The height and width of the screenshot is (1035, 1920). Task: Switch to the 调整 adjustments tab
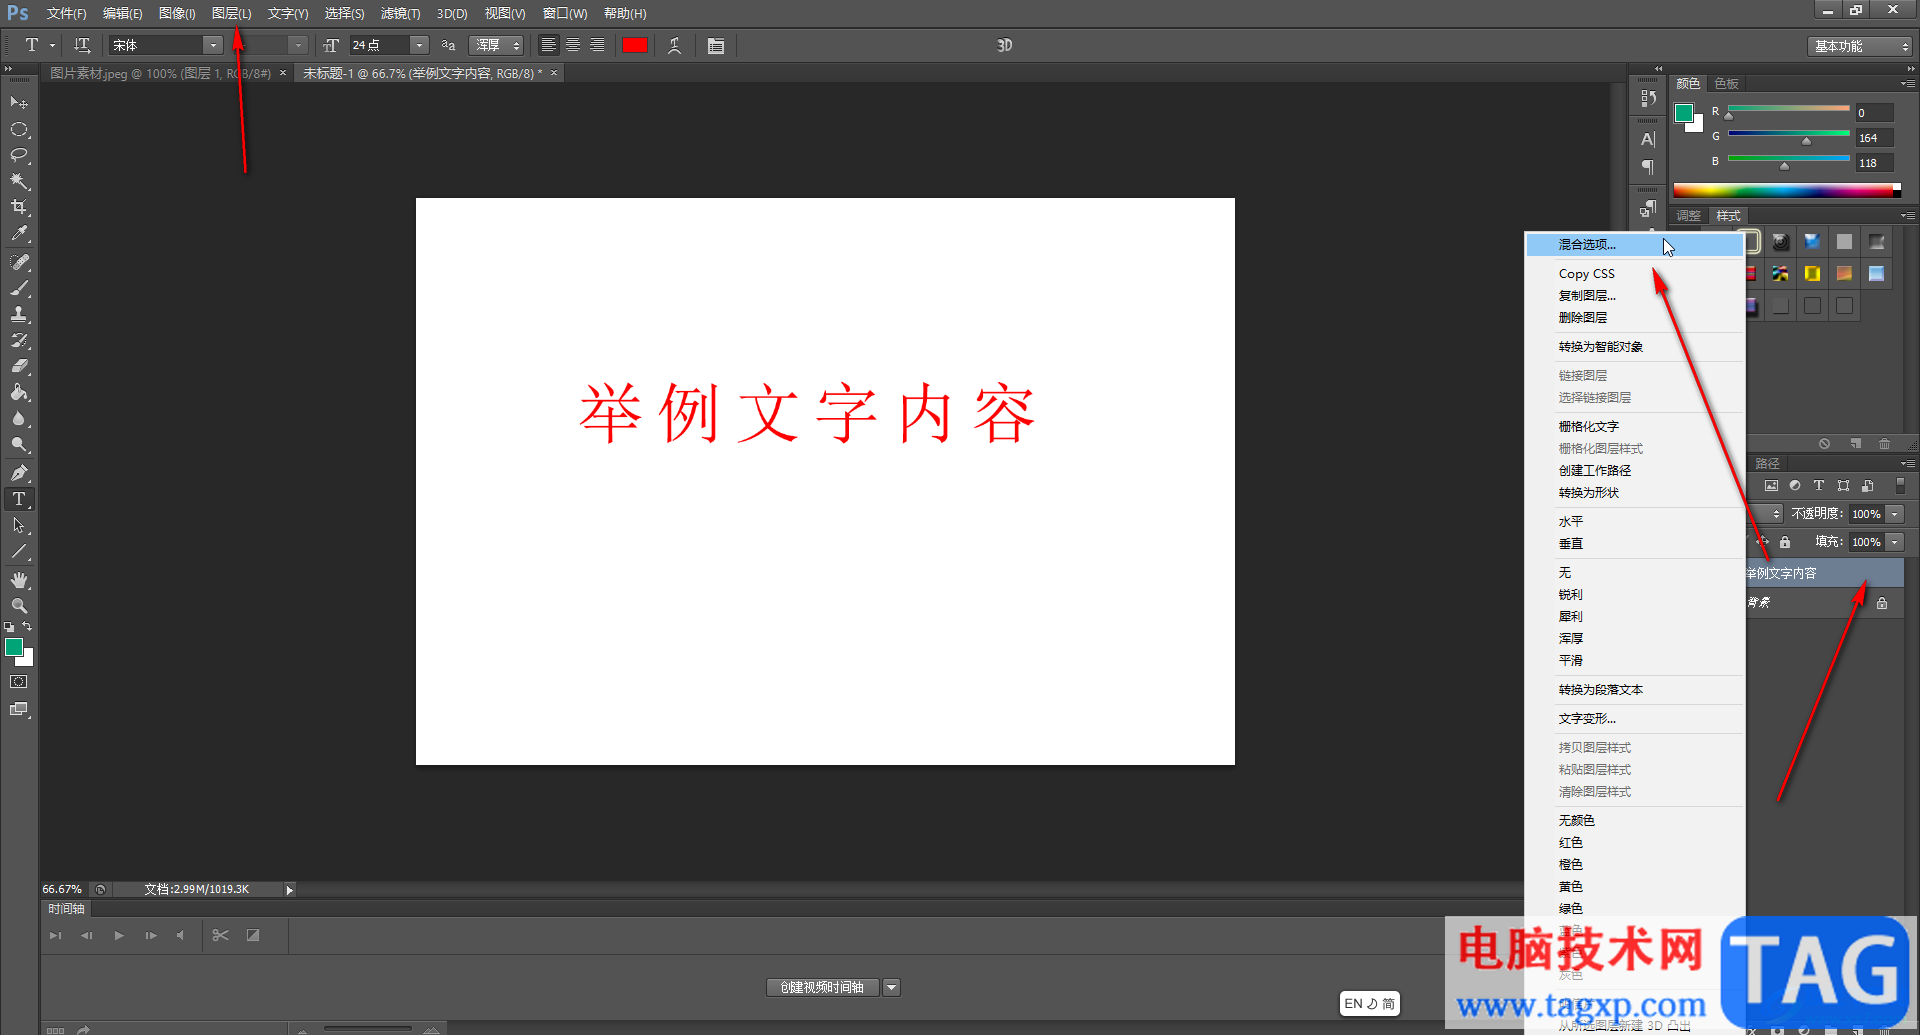click(1689, 215)
